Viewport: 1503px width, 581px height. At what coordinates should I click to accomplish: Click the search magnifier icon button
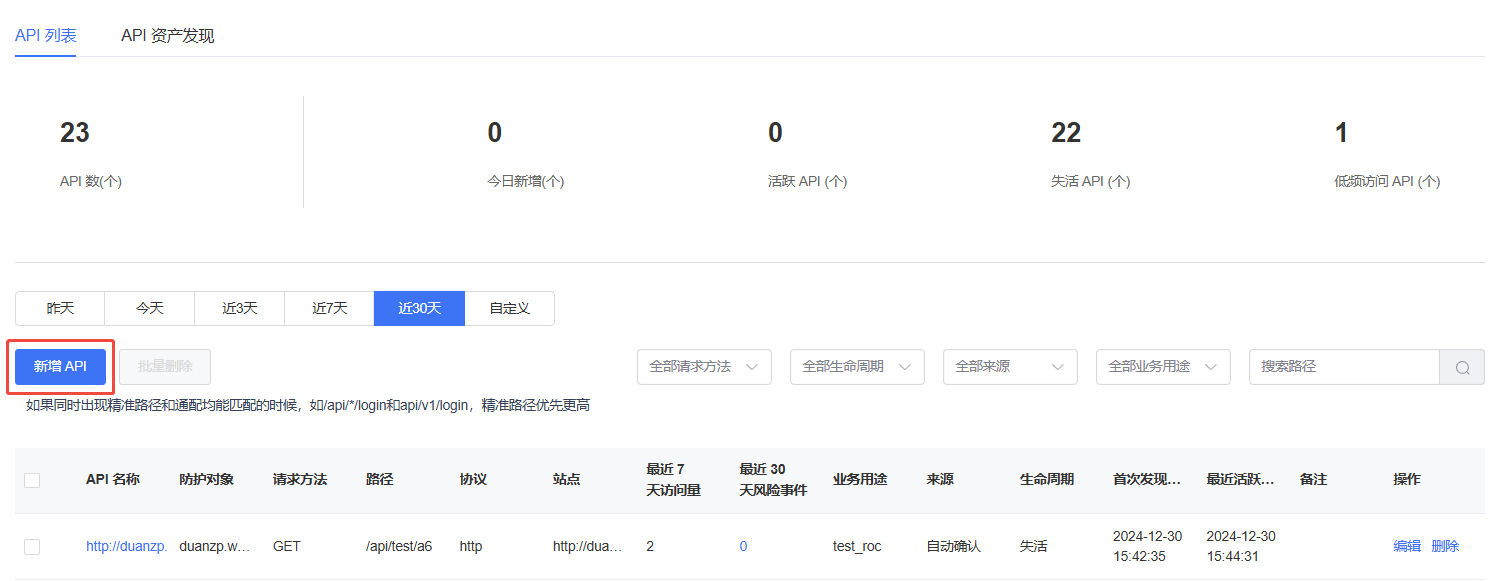coord(1462,367)
